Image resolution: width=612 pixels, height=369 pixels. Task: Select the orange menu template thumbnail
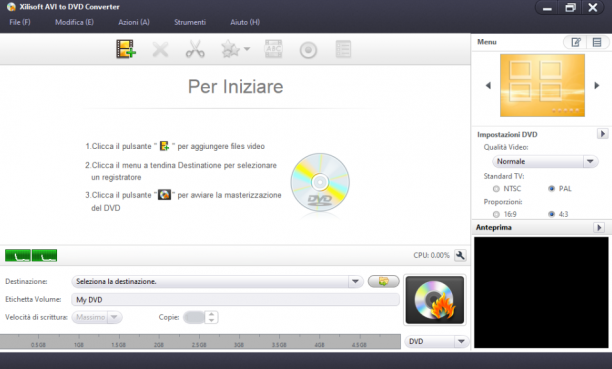(542, 85)
